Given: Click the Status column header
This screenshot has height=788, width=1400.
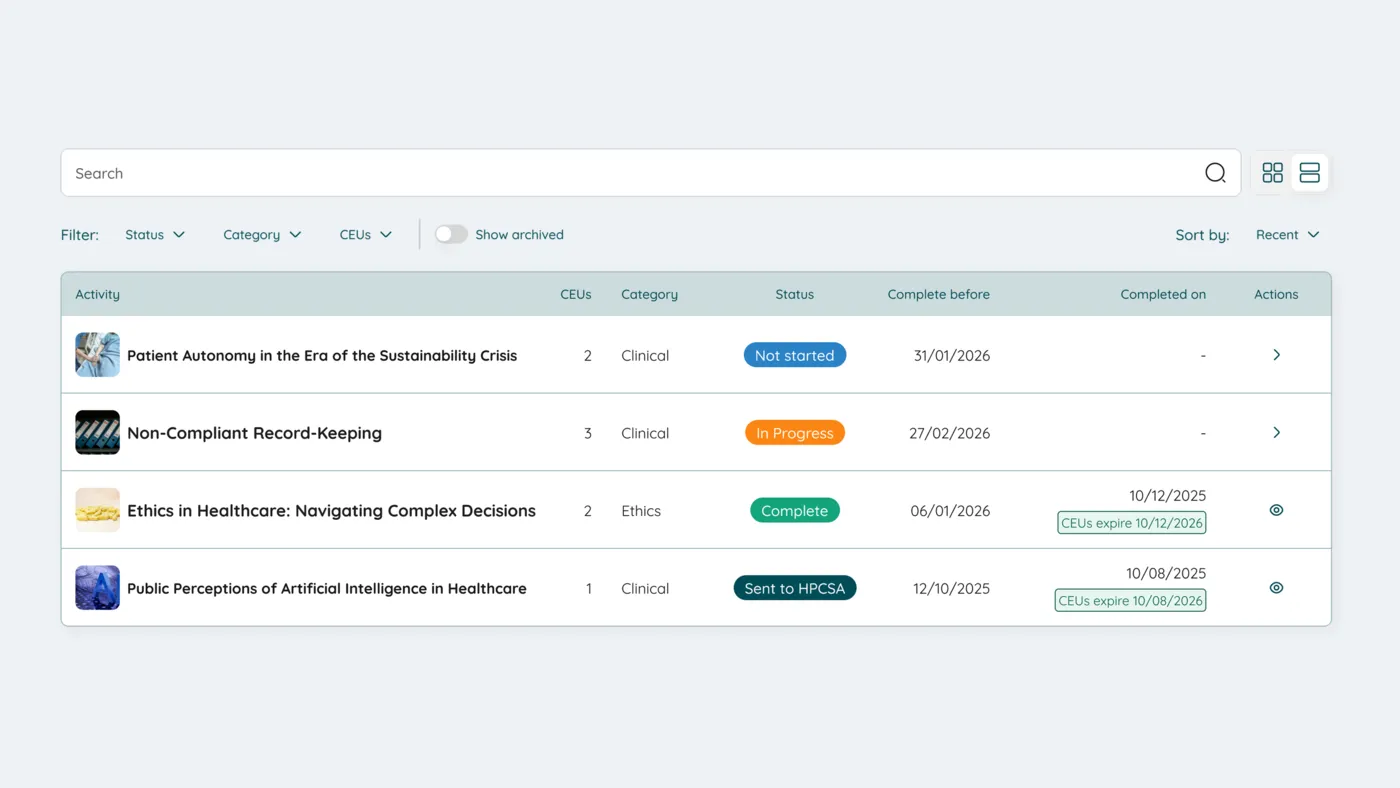Looking at the screenshot, I should (x=794, y=294).
